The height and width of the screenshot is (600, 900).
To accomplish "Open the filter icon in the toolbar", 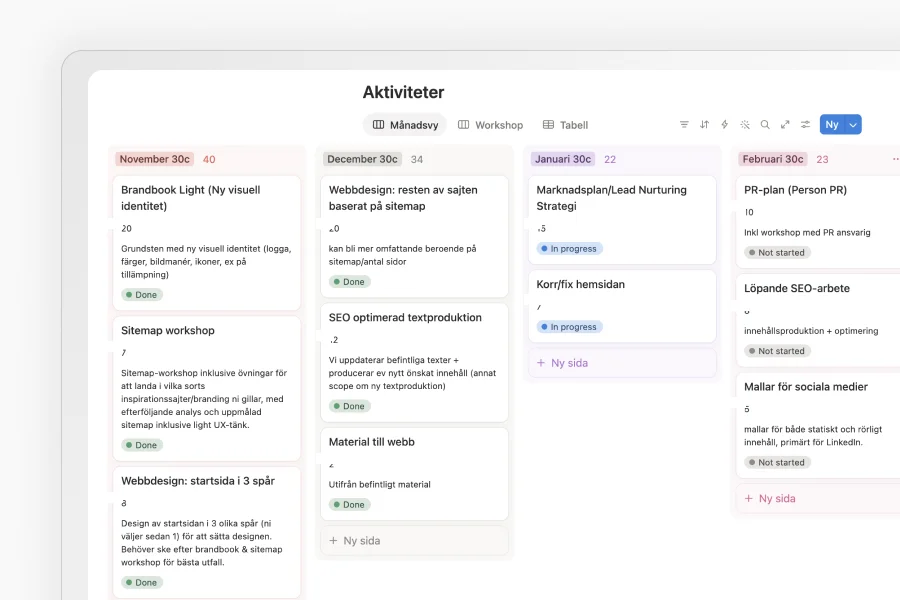I will pyautogui.click(x=684, y=125).
